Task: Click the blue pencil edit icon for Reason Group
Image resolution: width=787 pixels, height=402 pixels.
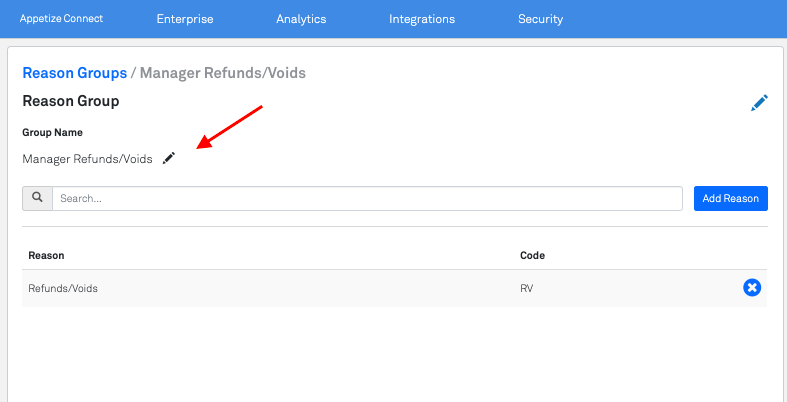Action: 759,102
